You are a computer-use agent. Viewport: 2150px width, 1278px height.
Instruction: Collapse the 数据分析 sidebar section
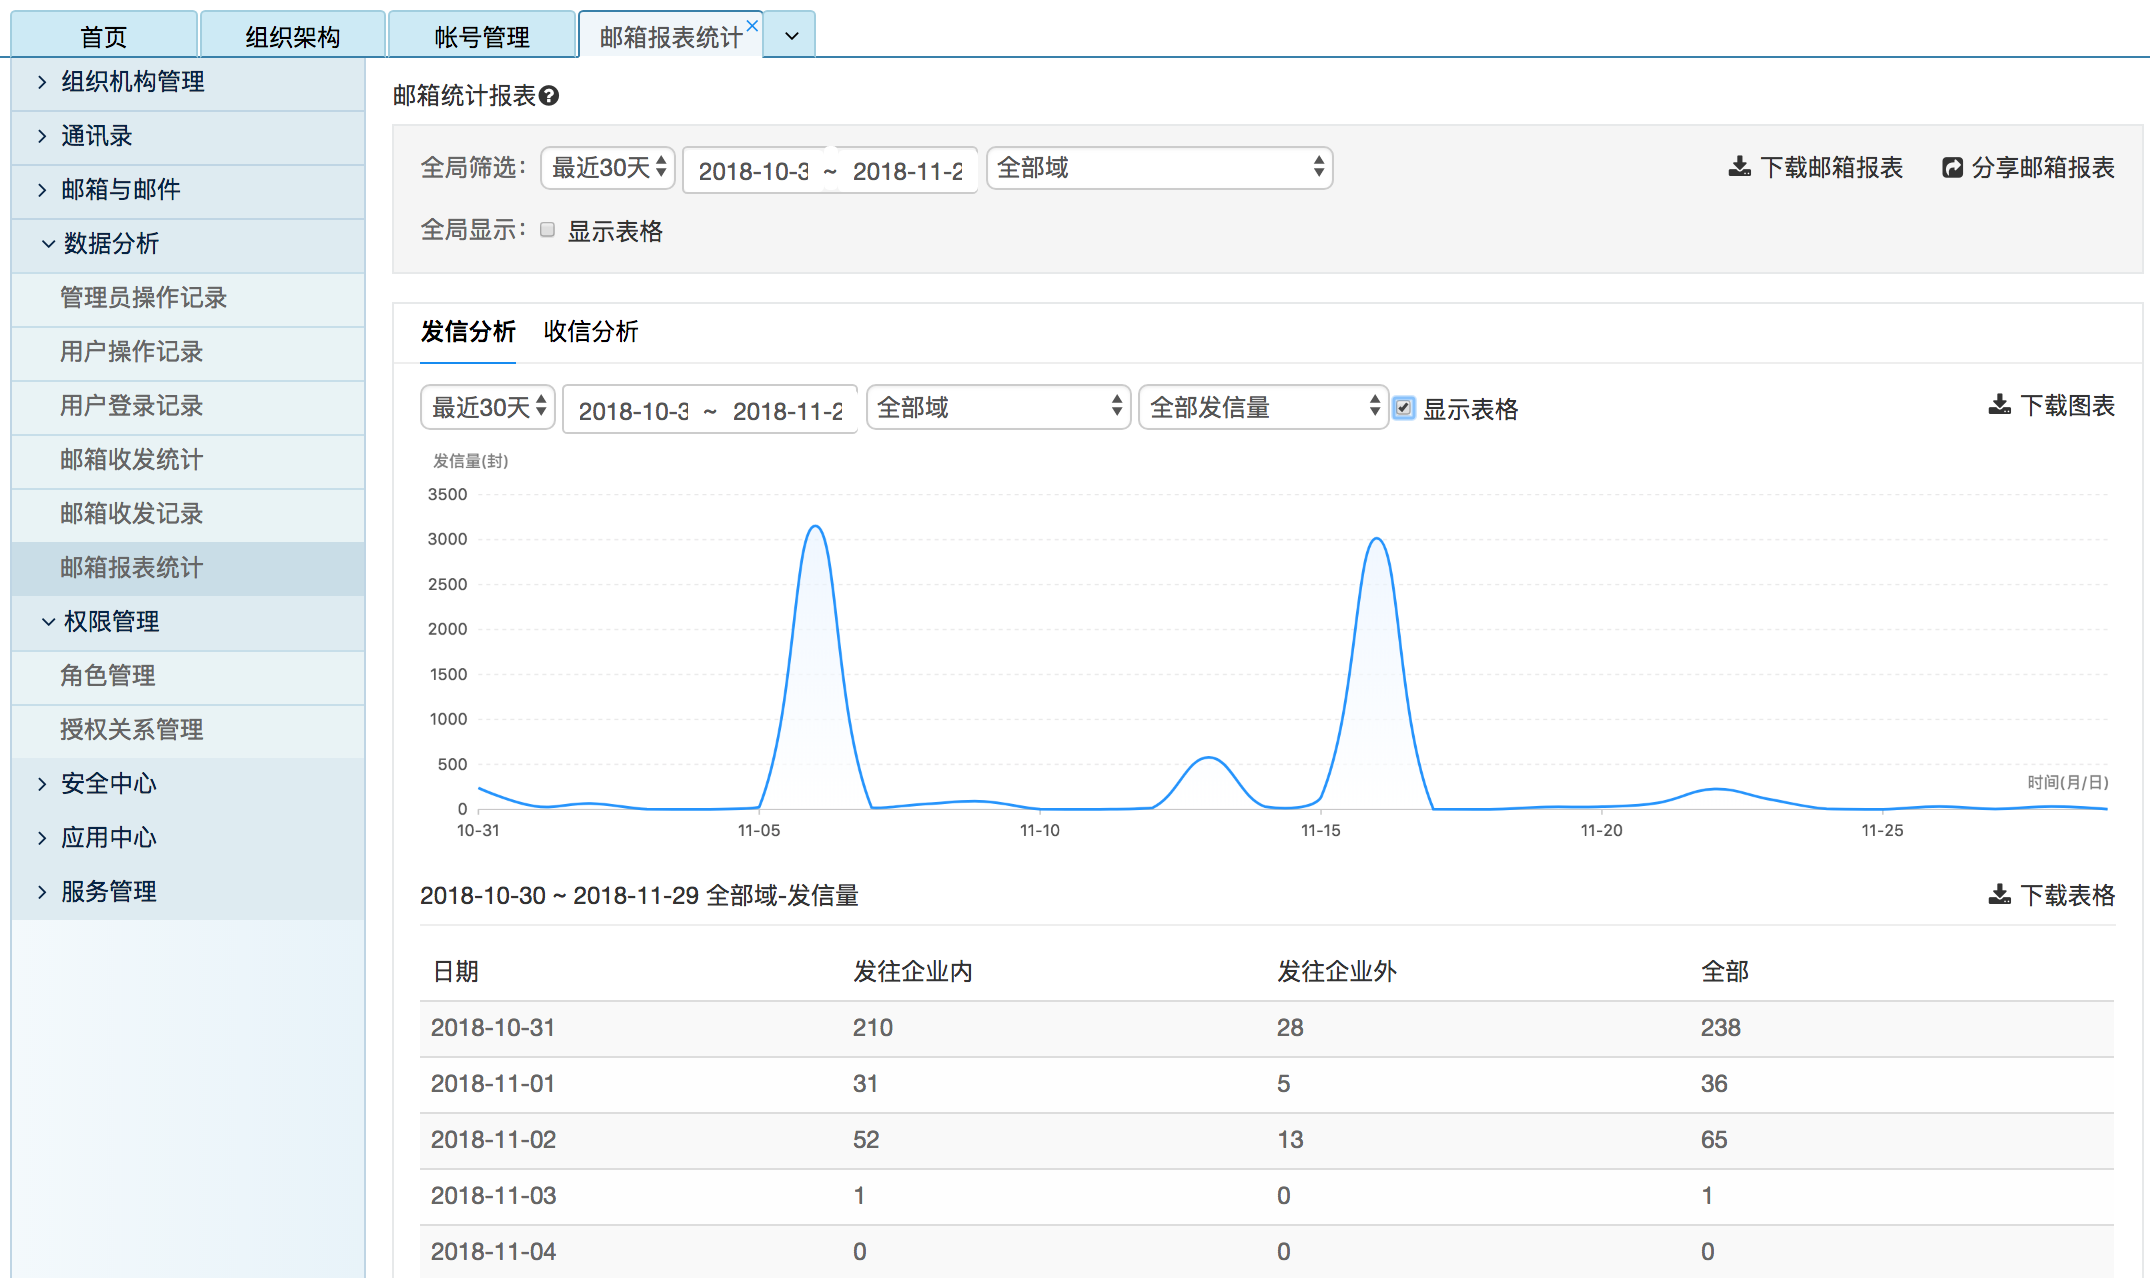(x=110, y=244)
